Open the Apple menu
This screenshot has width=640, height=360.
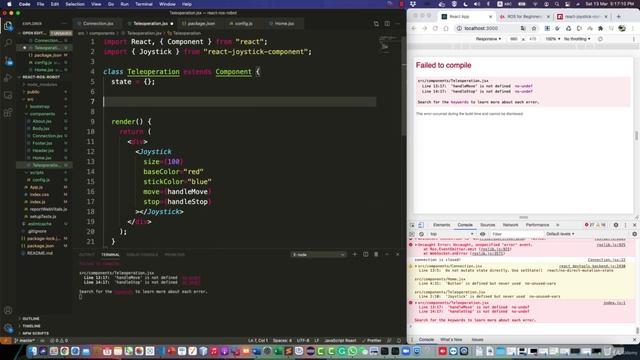tap(9, 4)
